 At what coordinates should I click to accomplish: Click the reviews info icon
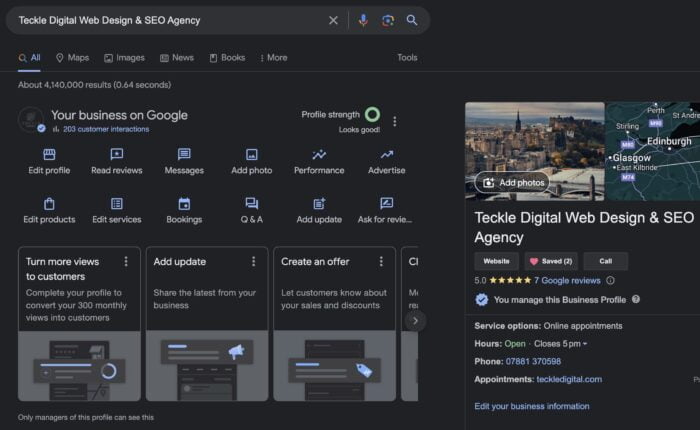(610, 280)
